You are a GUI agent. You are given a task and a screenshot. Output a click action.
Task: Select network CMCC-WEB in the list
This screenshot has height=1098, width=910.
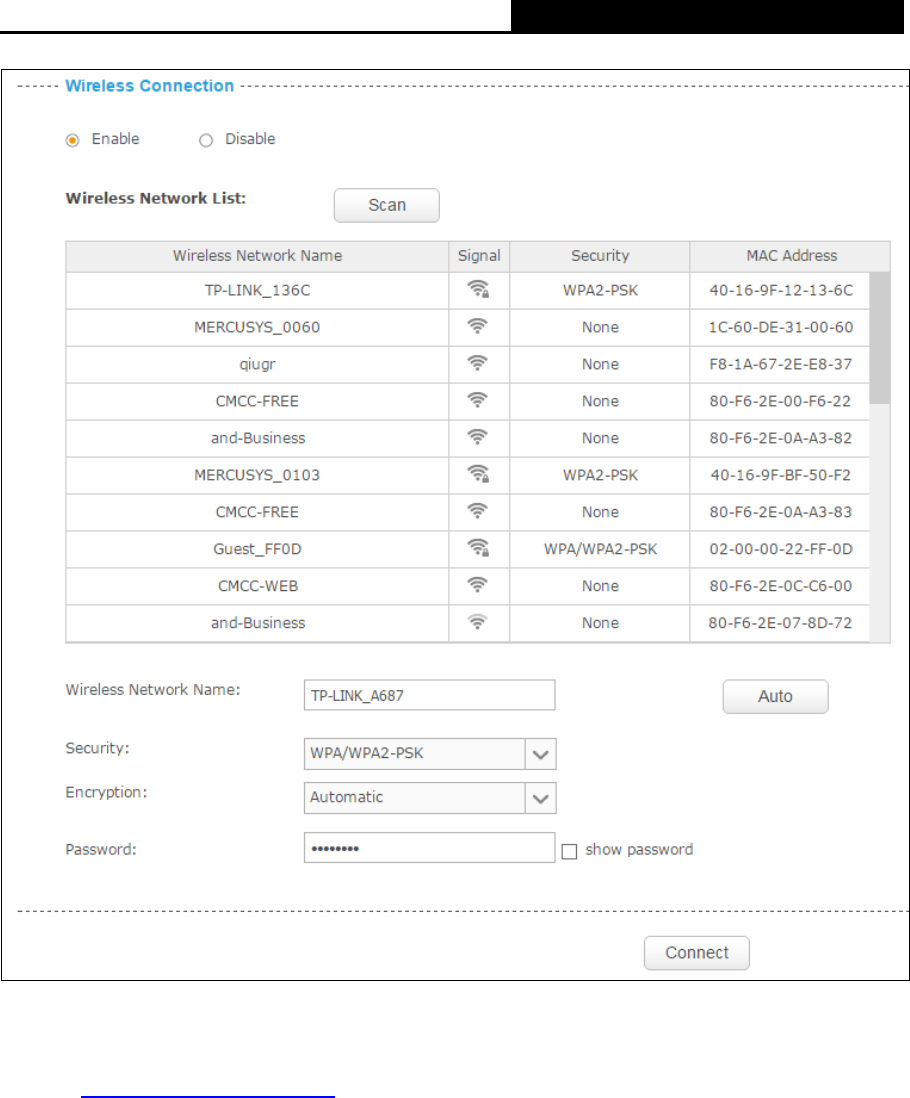coord(258,586)
